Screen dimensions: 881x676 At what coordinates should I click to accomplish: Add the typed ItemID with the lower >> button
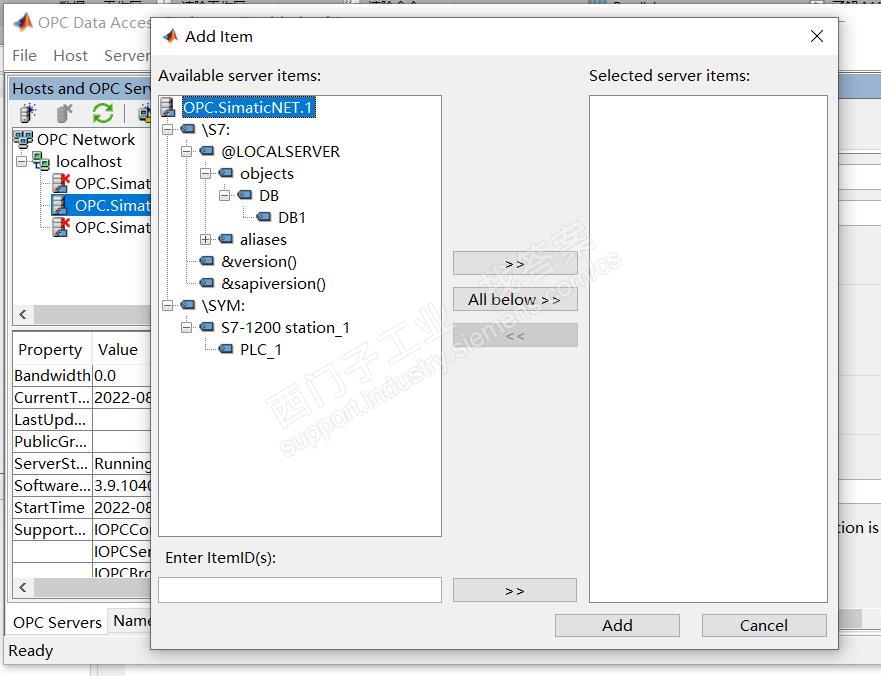(515, 591)
